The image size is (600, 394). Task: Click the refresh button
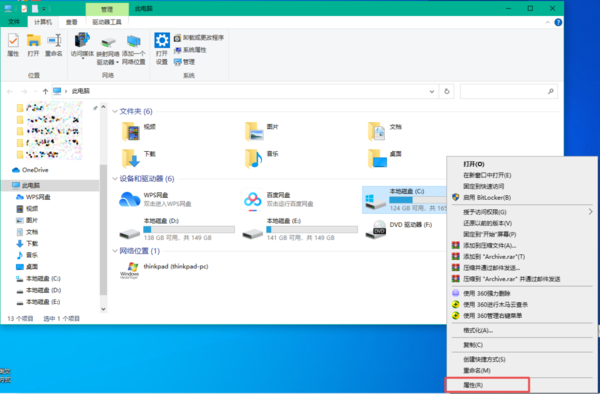[x=447, y=91]
